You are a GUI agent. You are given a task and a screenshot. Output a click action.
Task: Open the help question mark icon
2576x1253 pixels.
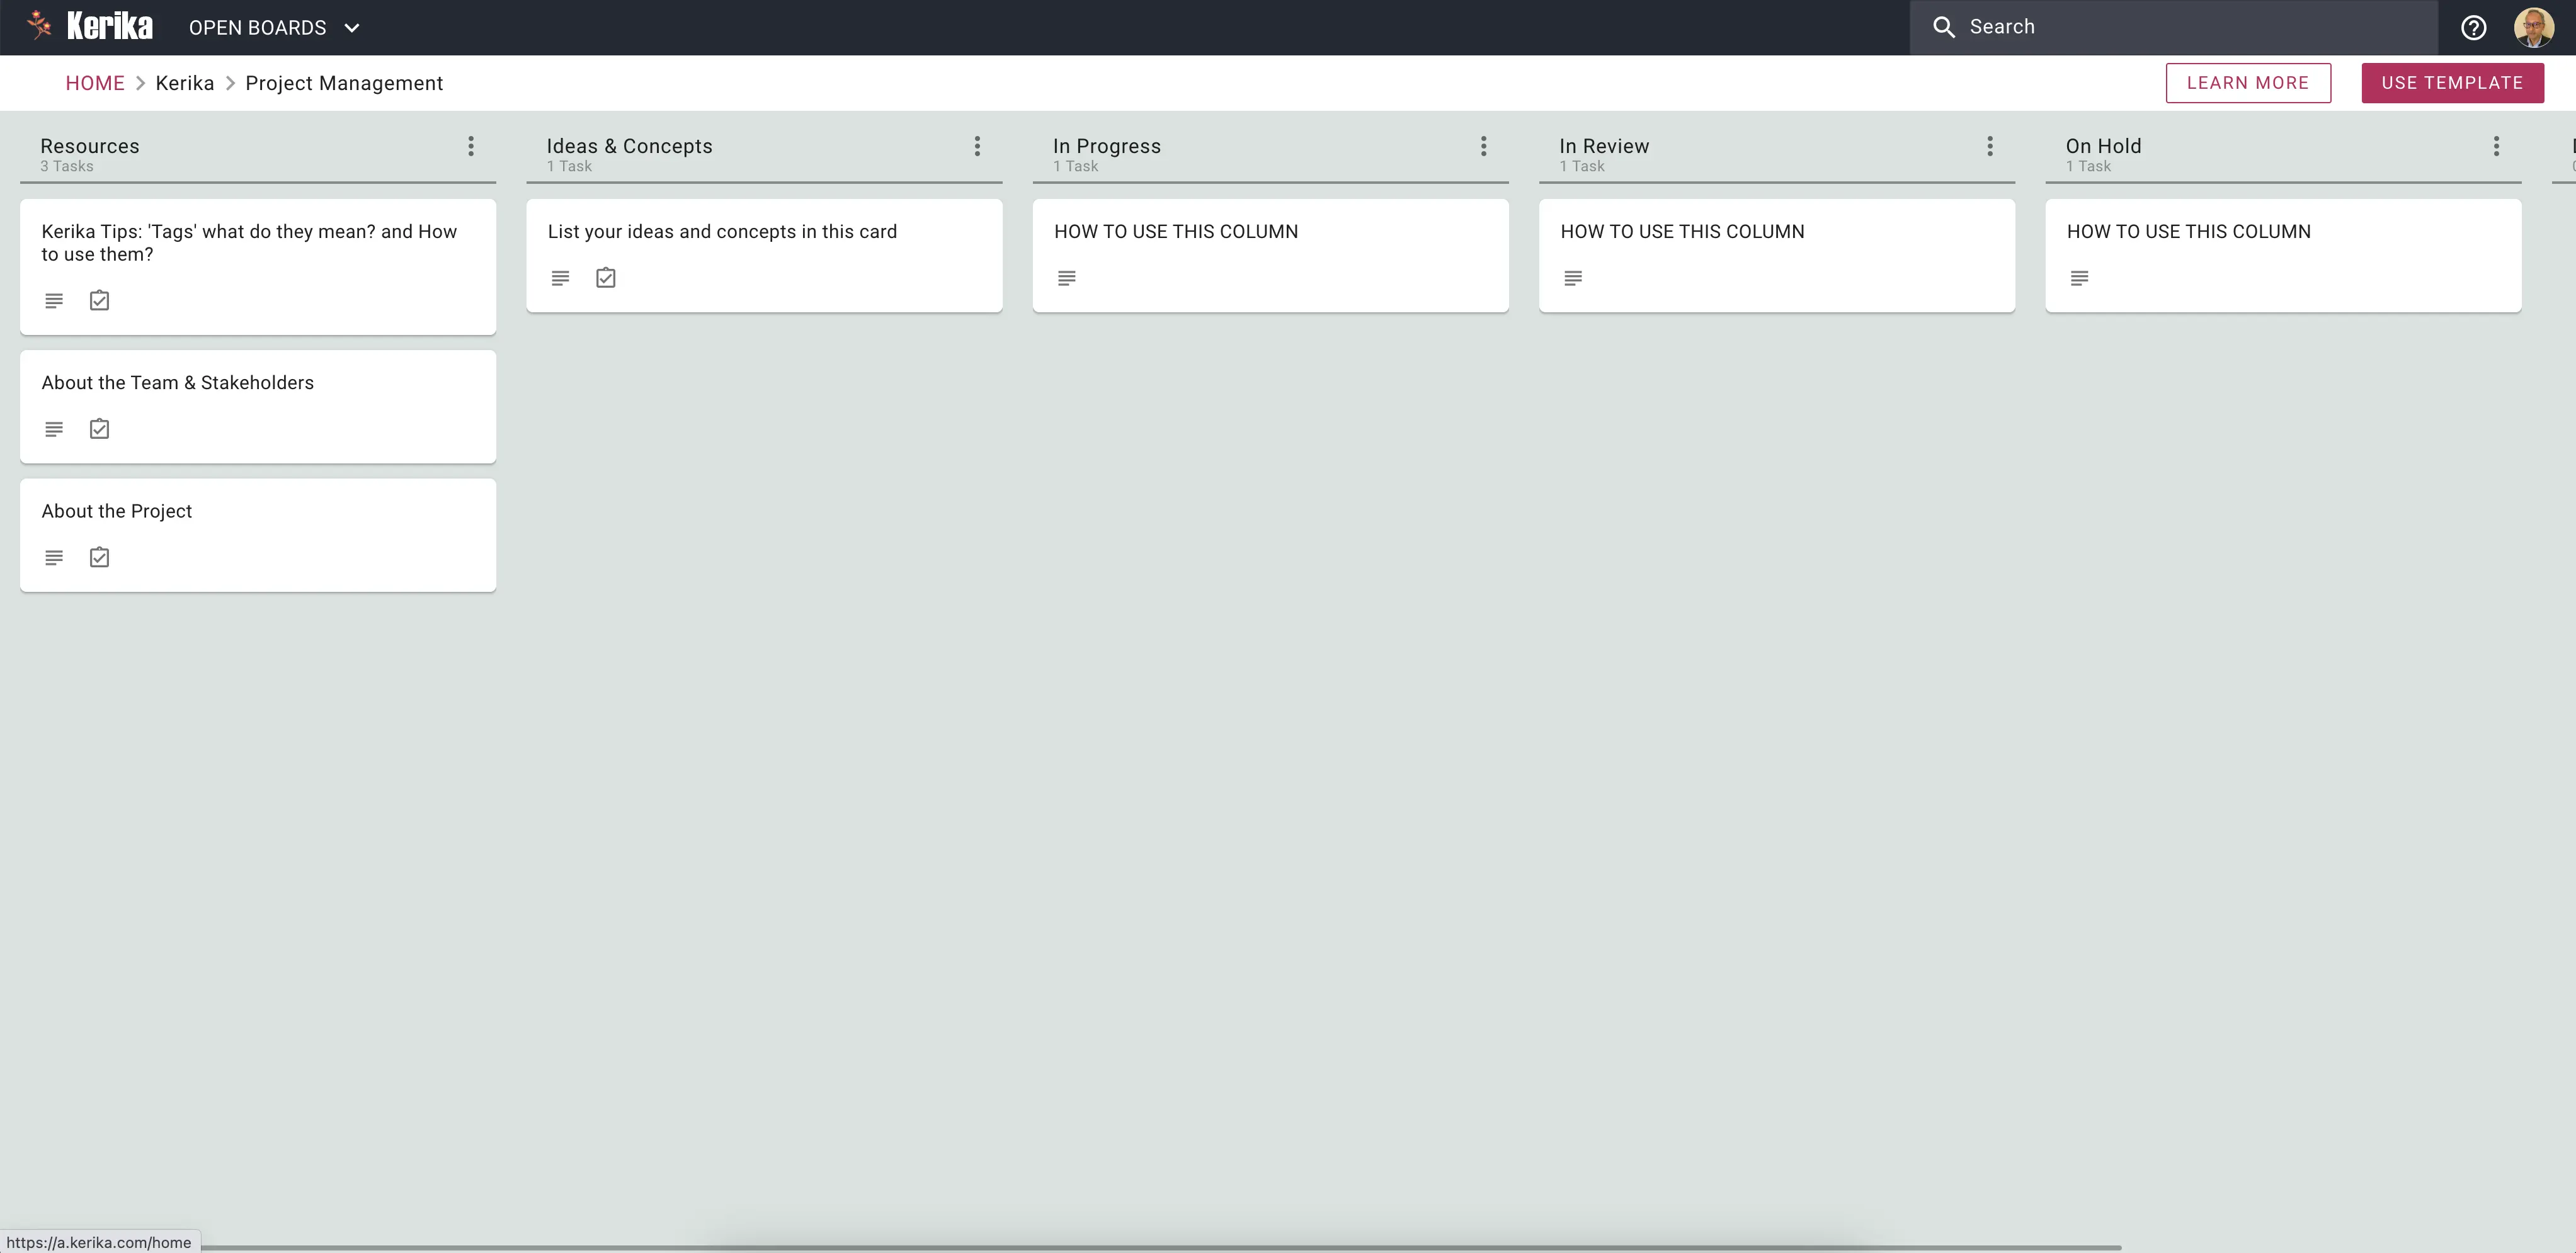click(2473, 27)
